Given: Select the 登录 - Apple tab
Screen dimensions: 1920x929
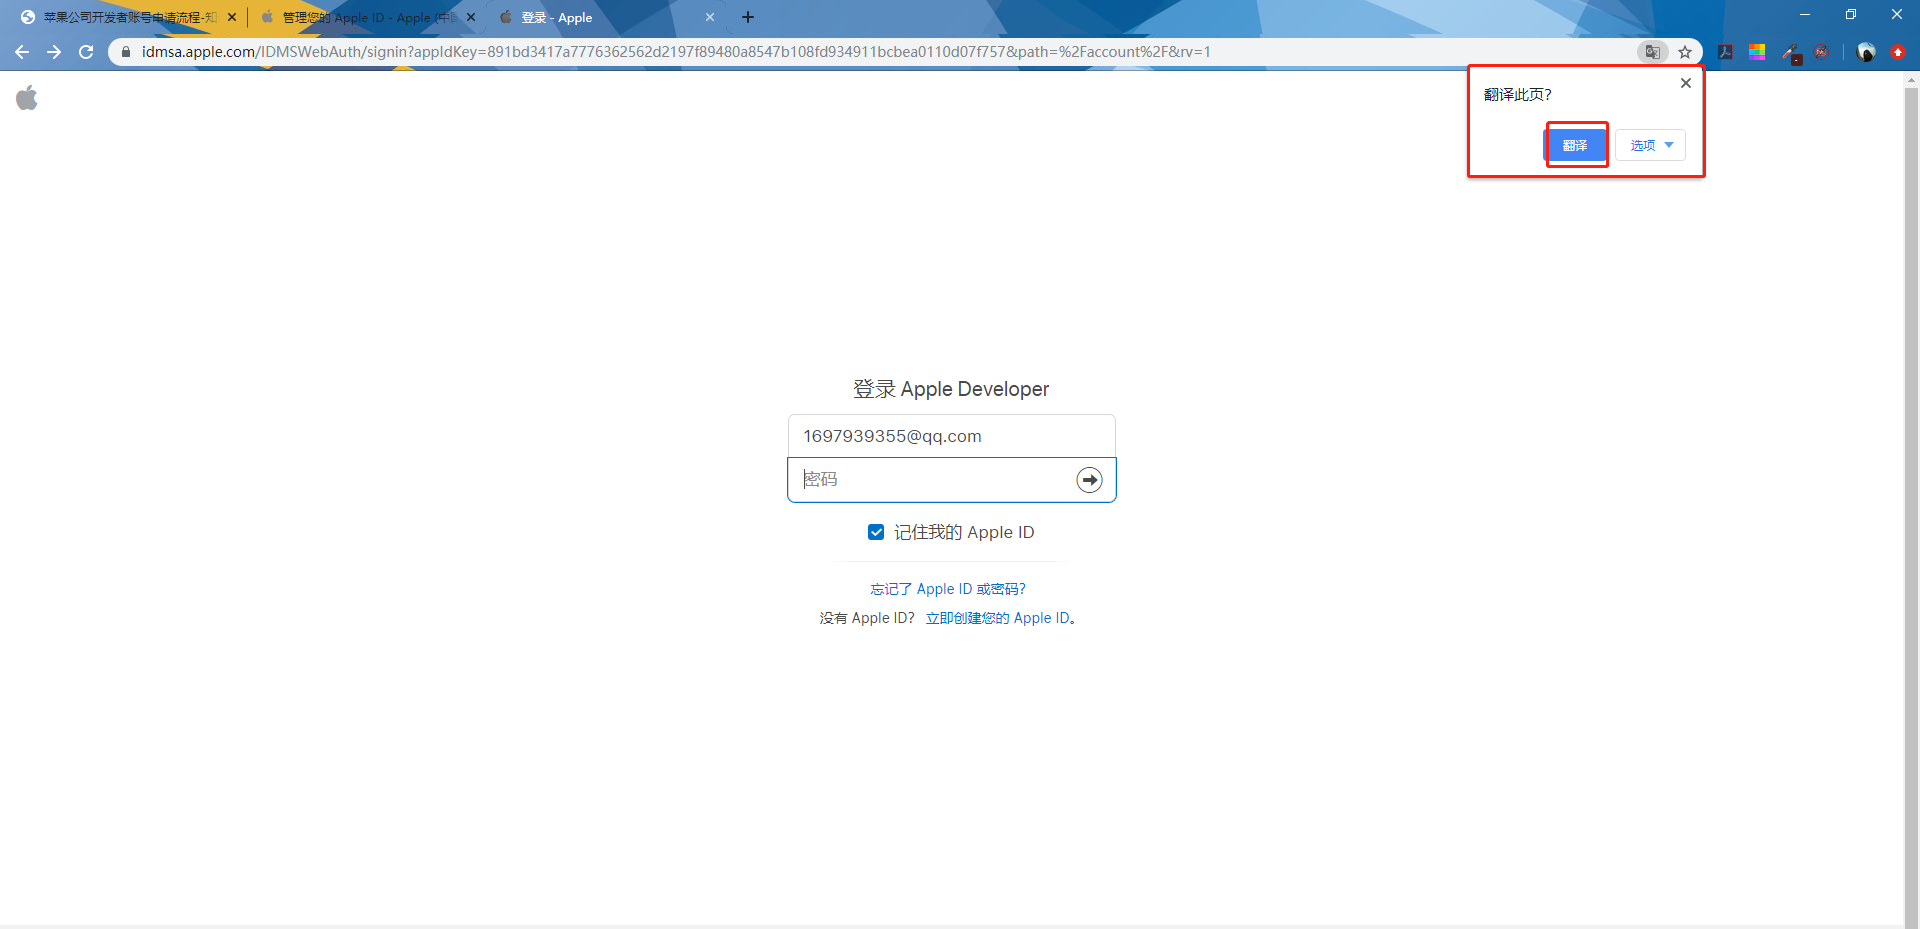Looking at the screenshot, I should coord(606,17).
